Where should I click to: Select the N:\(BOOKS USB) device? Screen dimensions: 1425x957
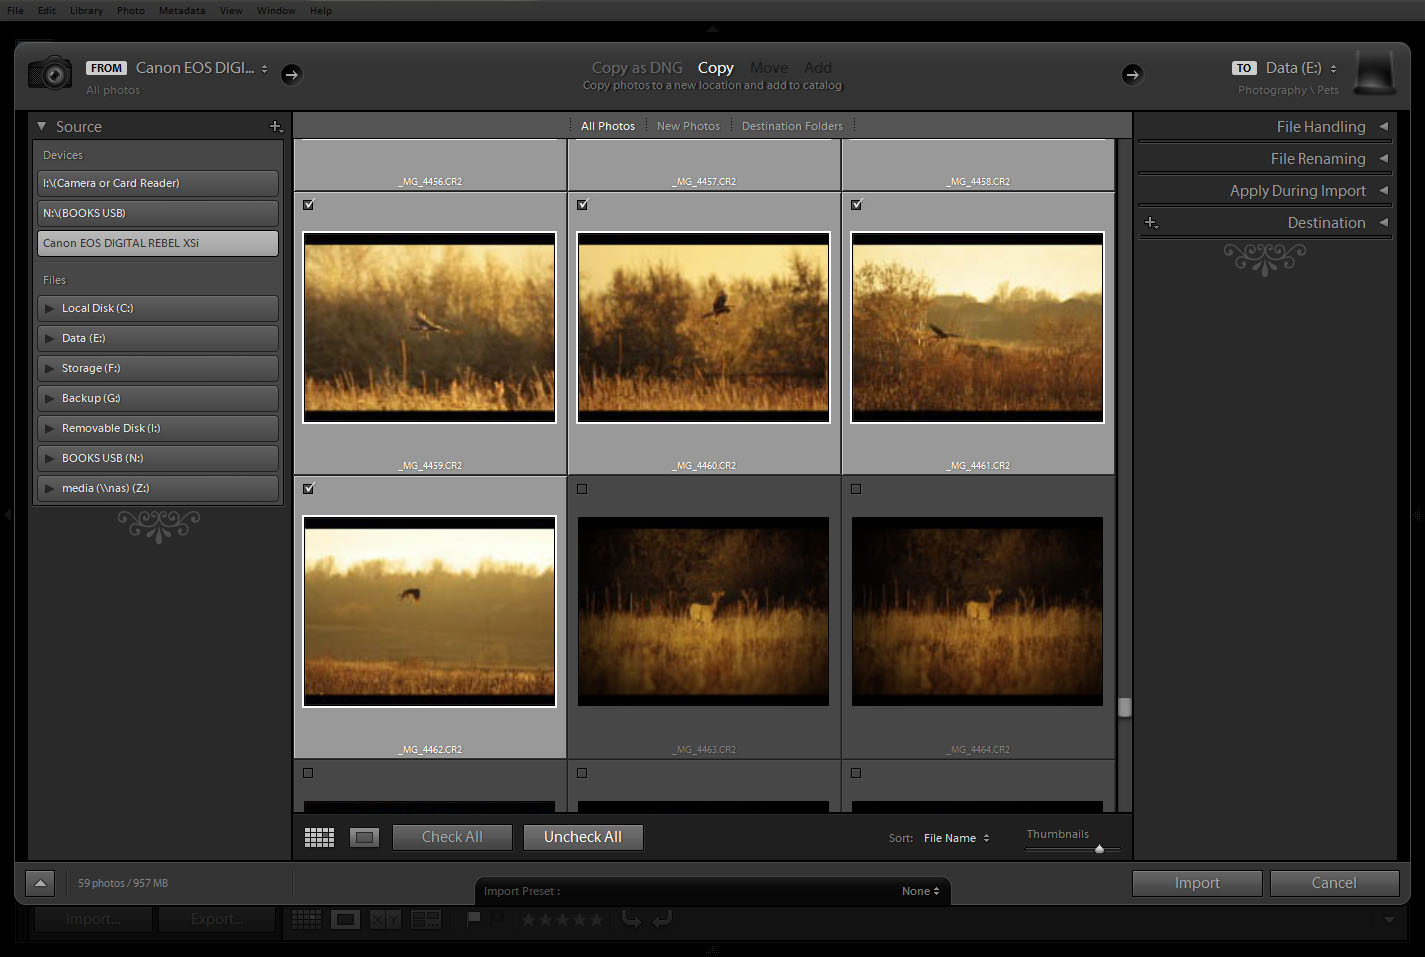(x=158, y=213)
